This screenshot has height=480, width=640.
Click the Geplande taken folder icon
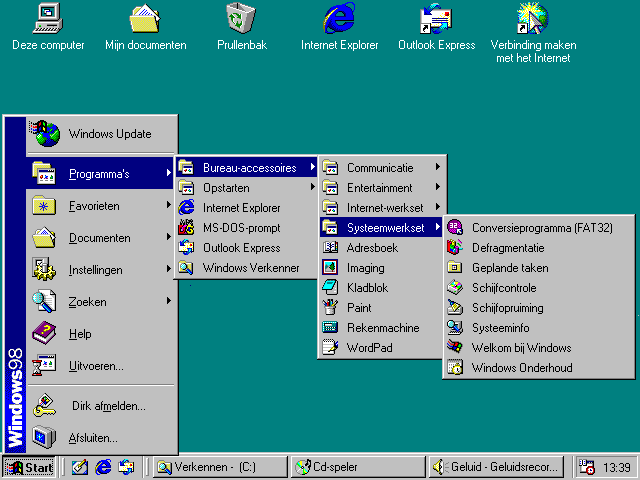tap(455, 267)
